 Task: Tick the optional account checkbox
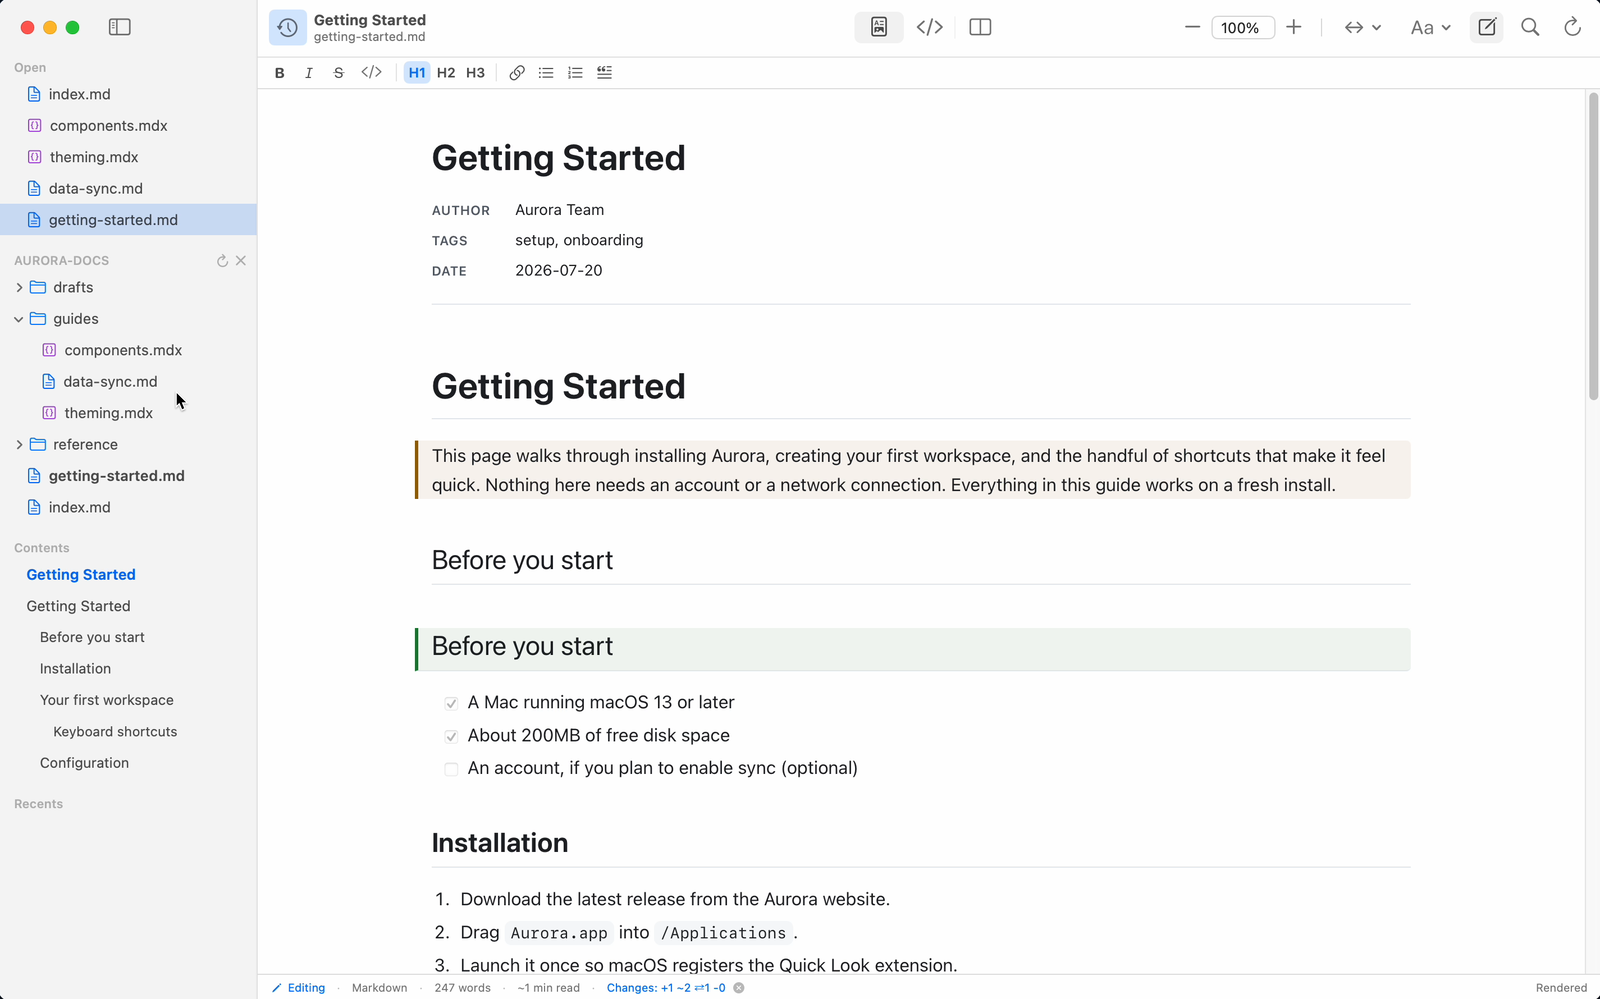tap(451, 769)
